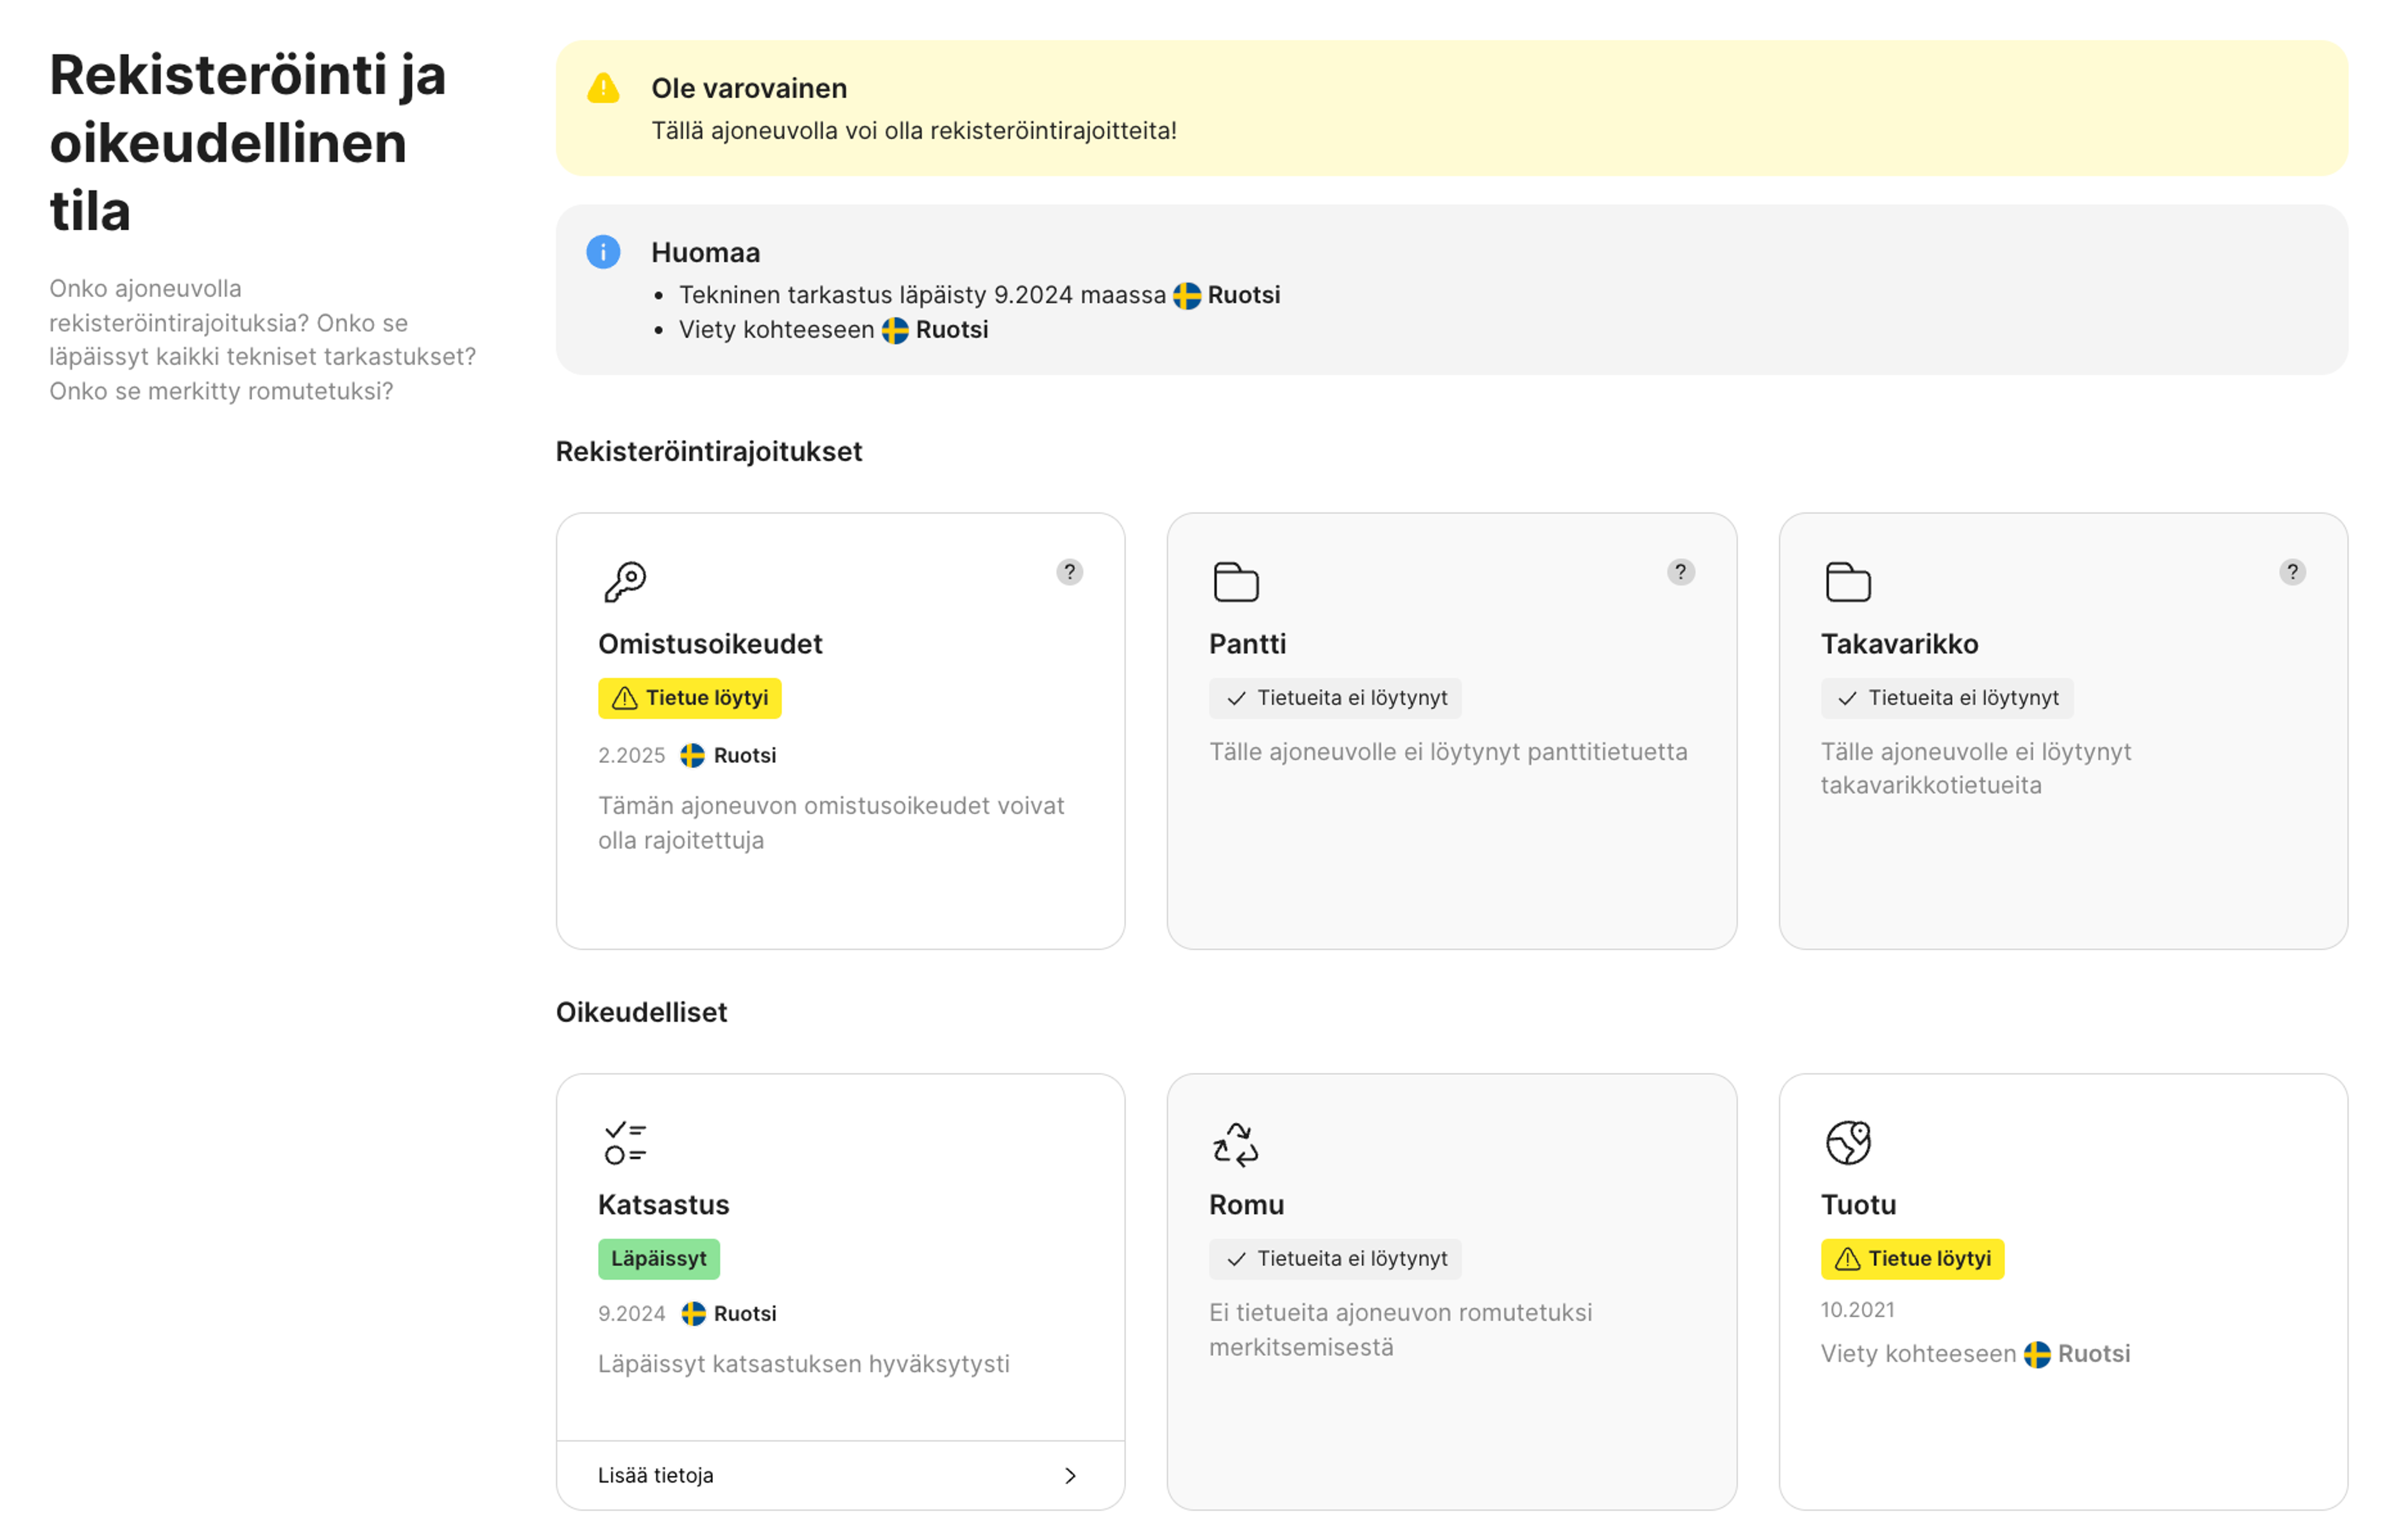This screenshot has width=2397, height=1540.
Task: Open help icon on Takavarikko card
Action: coord(2292,572)
